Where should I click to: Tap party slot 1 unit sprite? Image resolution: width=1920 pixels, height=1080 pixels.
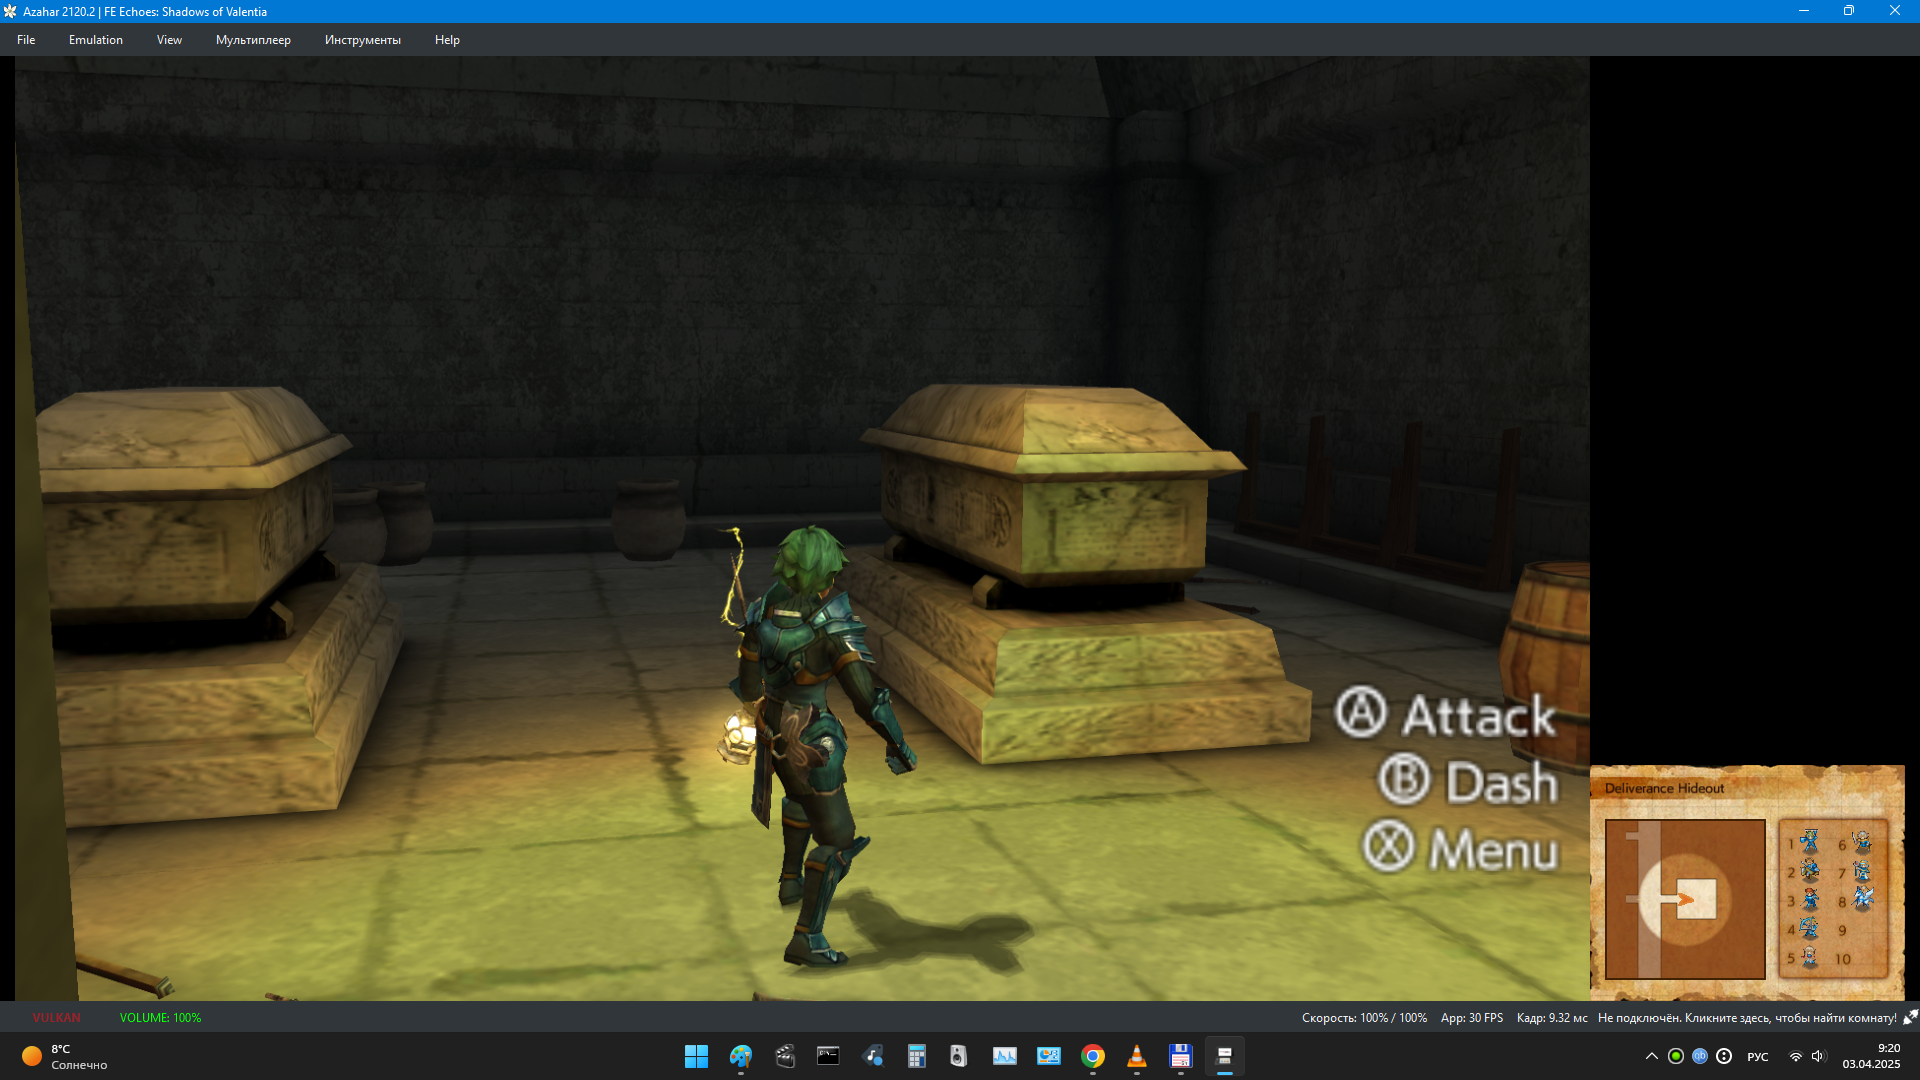click(x=1810, y=842)
